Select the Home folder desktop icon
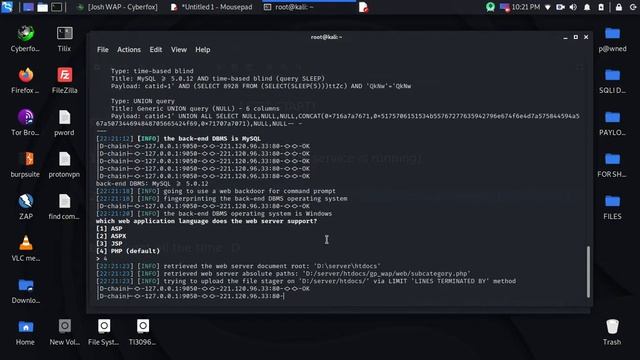 click(25, 333)
